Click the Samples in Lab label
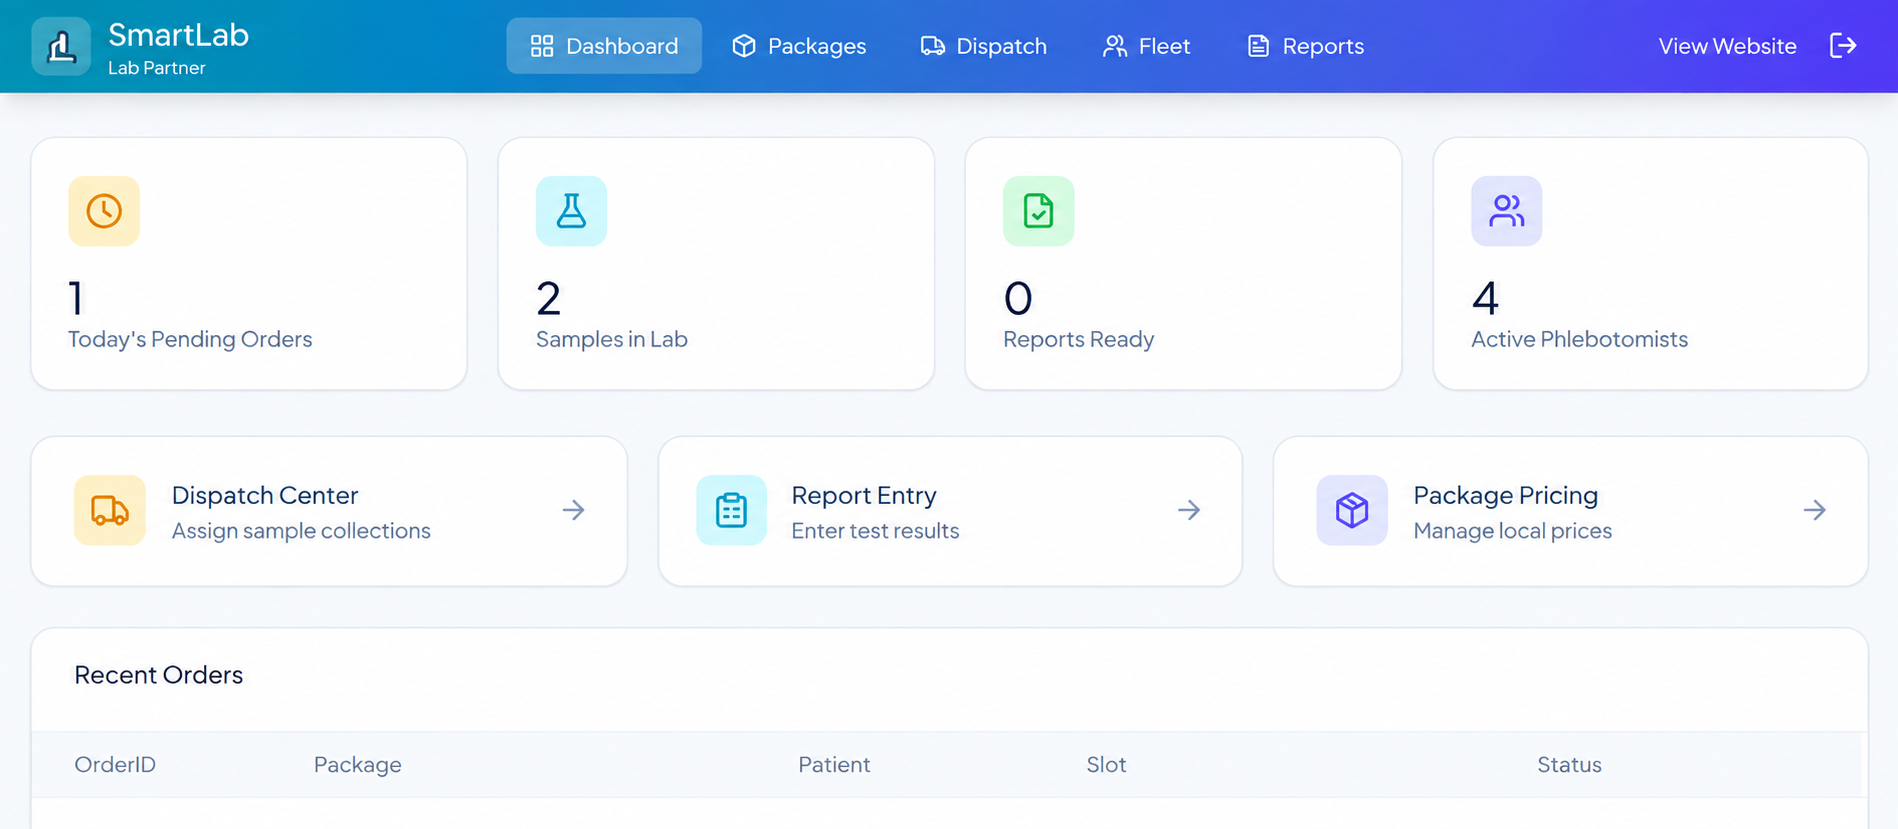 (612, 339)
